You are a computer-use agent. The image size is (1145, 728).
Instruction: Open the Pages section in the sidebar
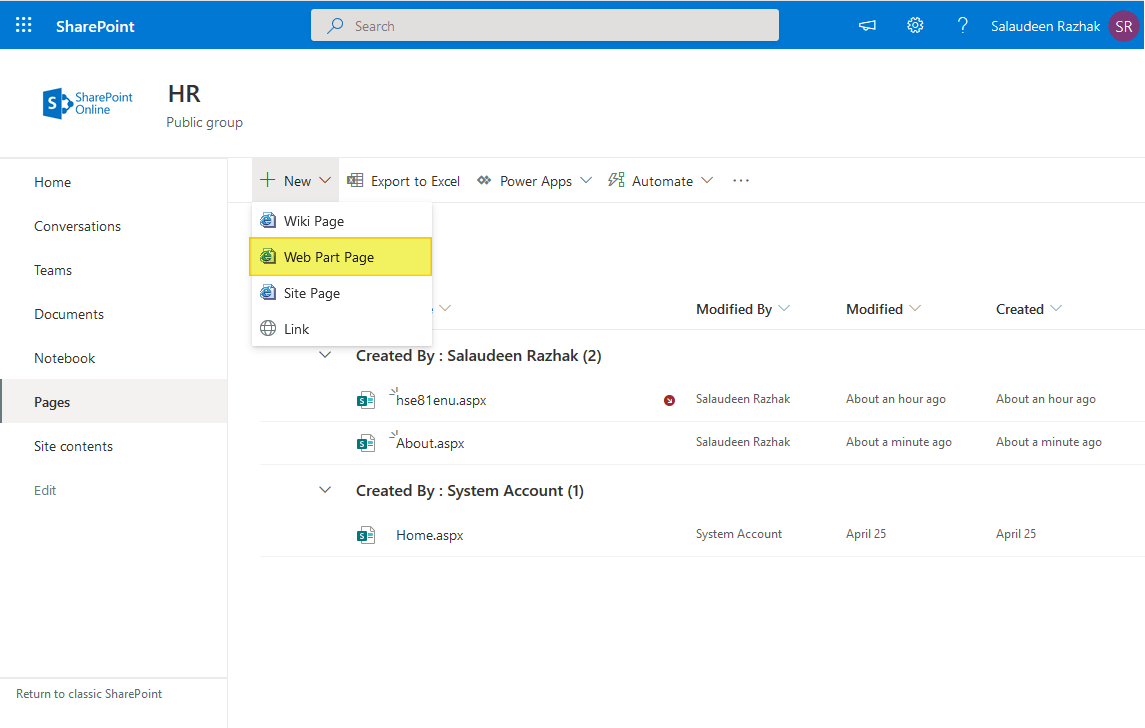(53, 401)
